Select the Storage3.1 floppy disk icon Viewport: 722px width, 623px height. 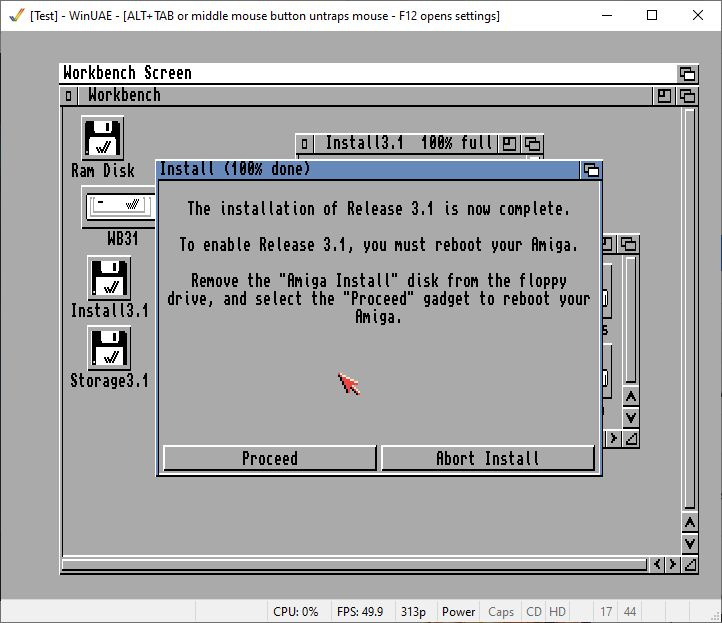(x=109, y=348)
